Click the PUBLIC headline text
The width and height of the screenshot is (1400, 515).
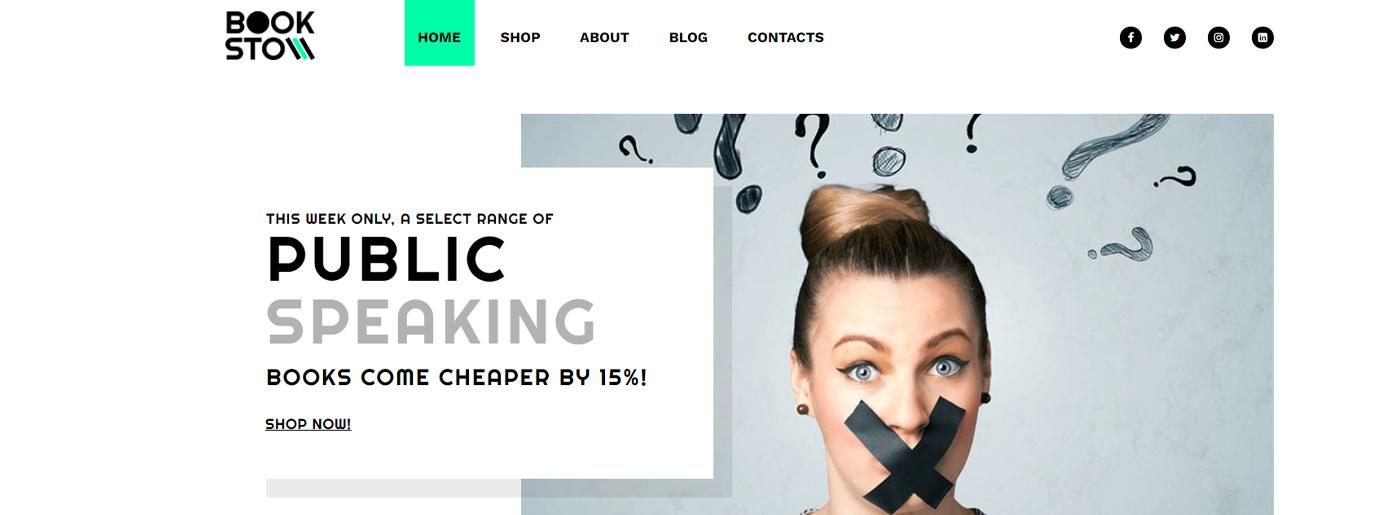[387, 259]
